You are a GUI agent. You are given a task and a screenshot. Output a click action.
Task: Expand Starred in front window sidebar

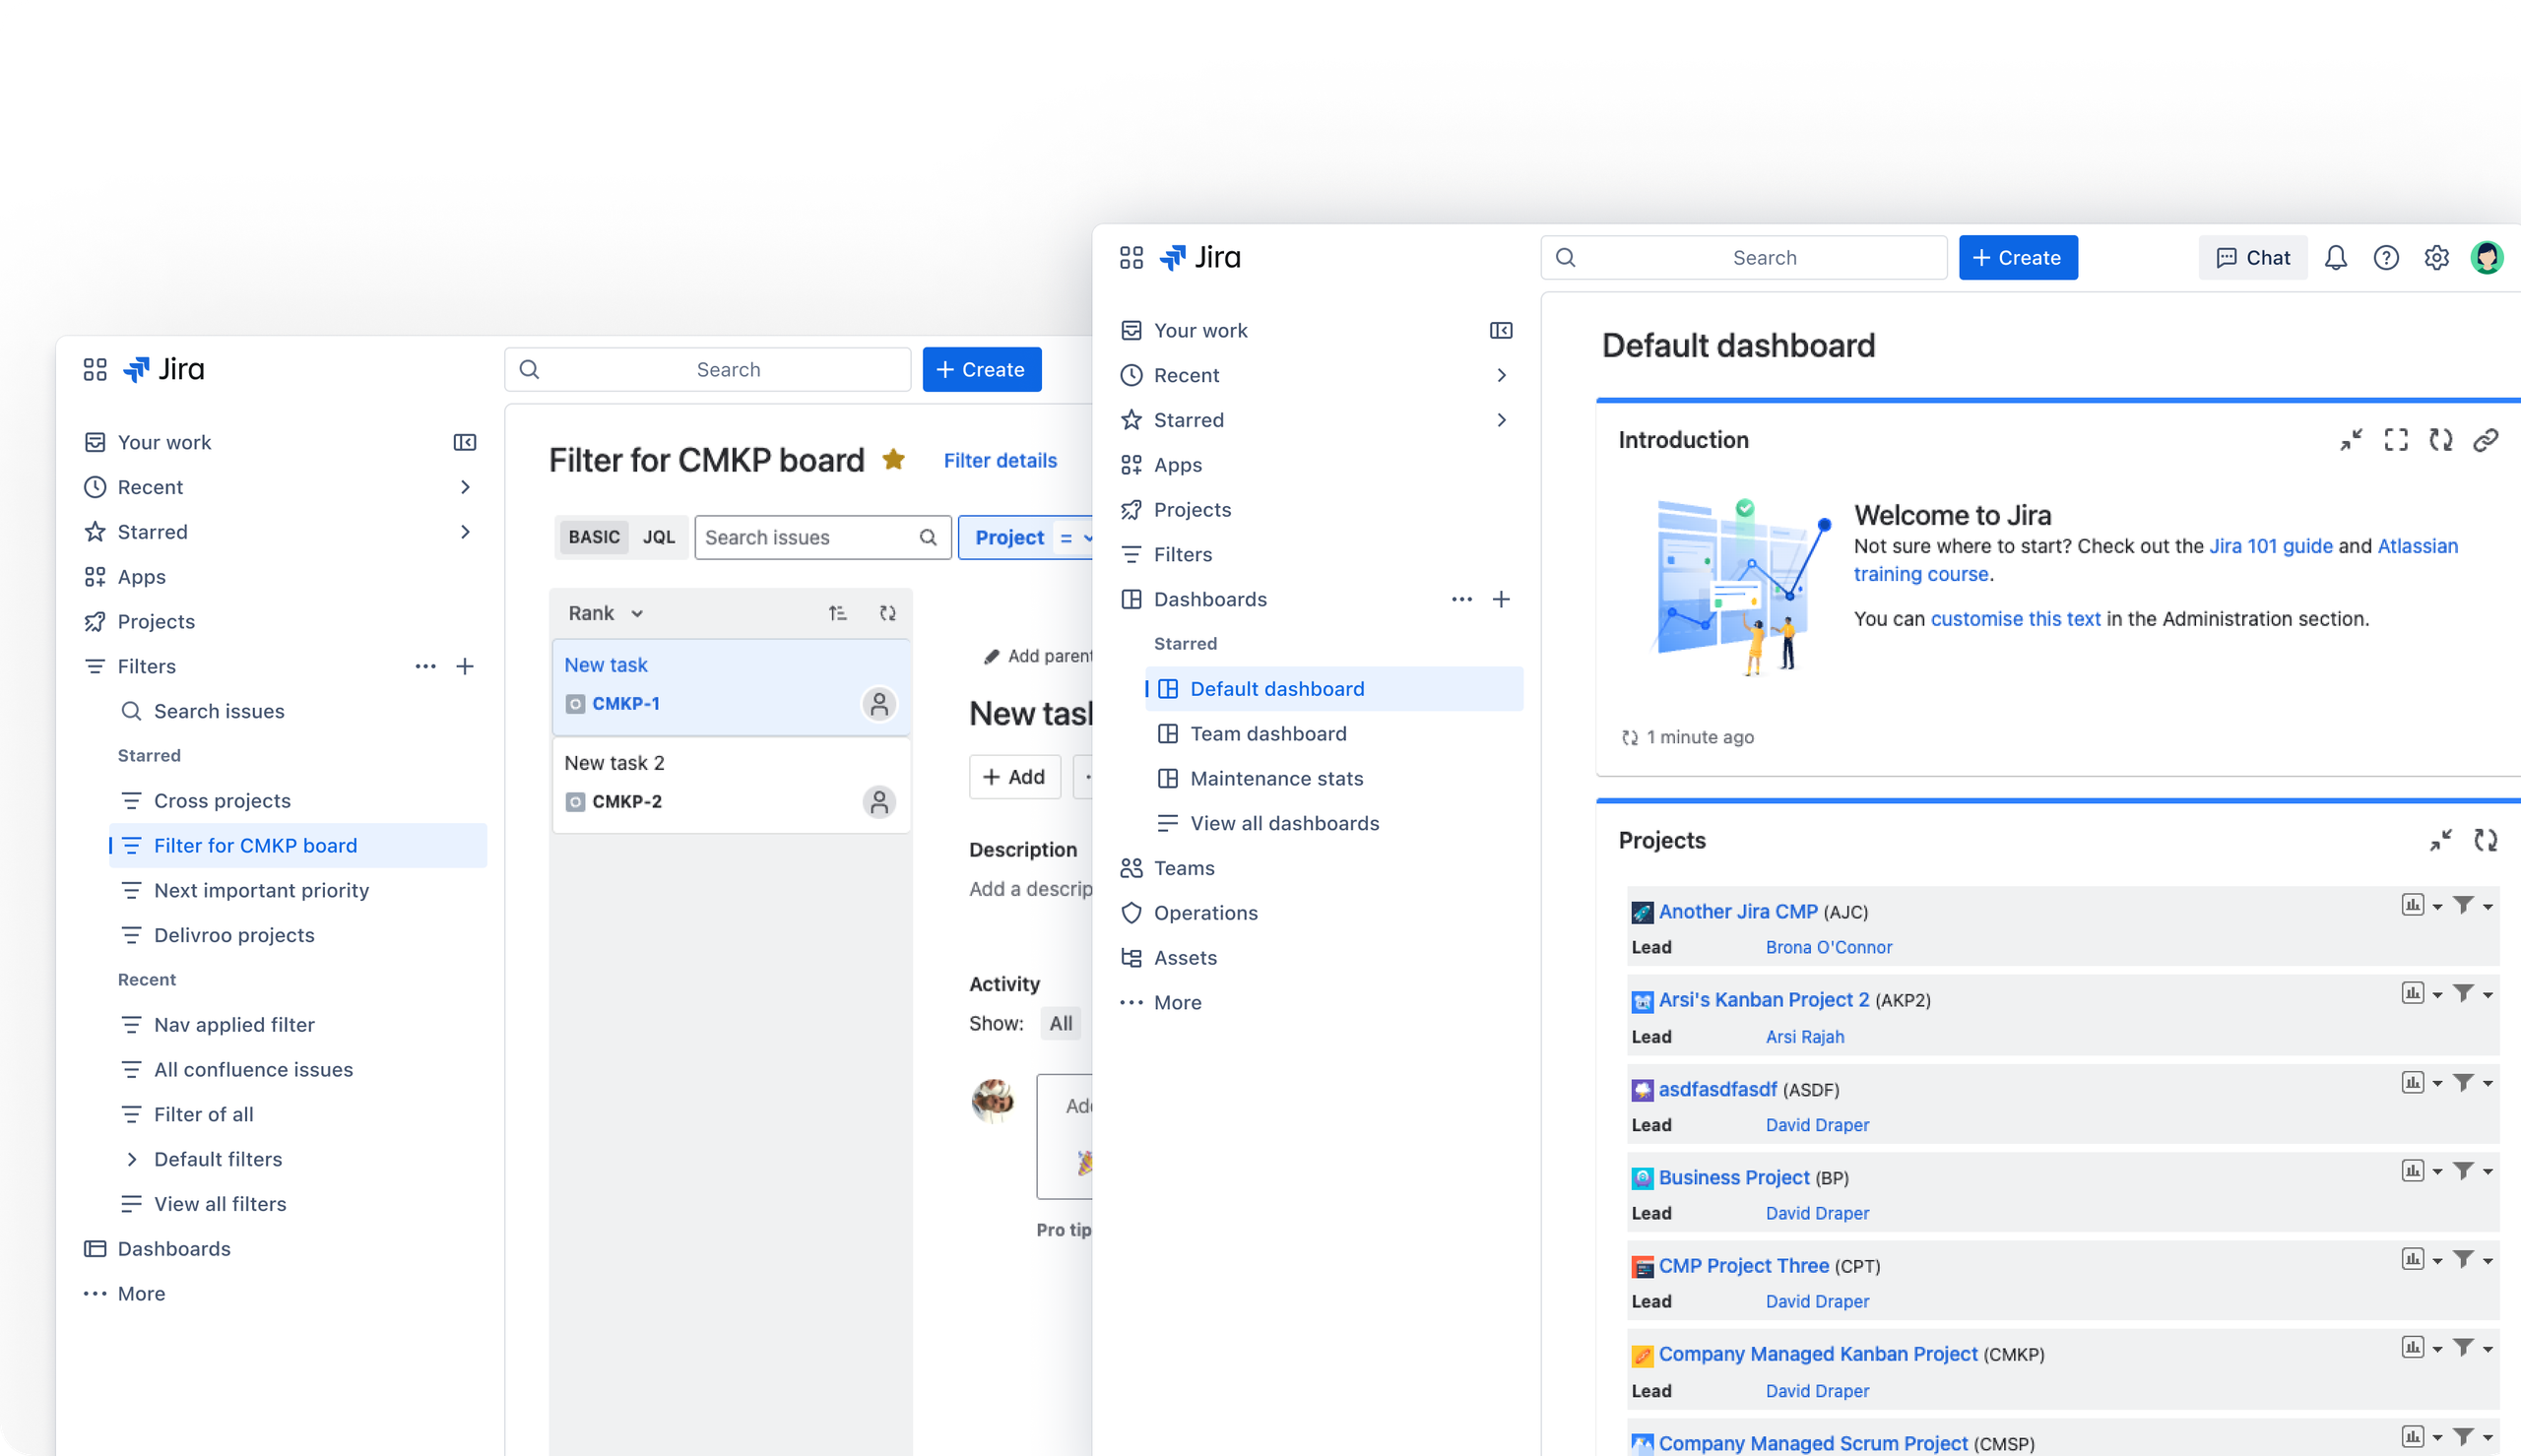point(1501,421)
